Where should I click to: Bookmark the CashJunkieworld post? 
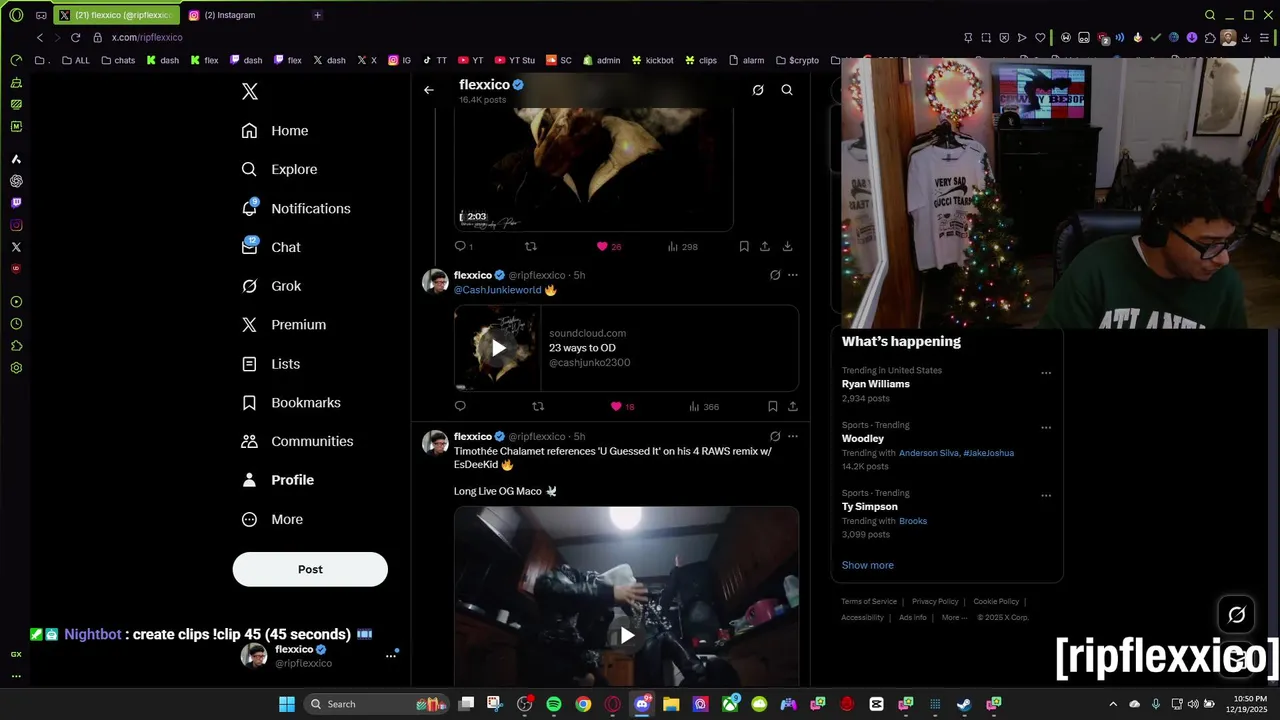(x=773, y=406)
